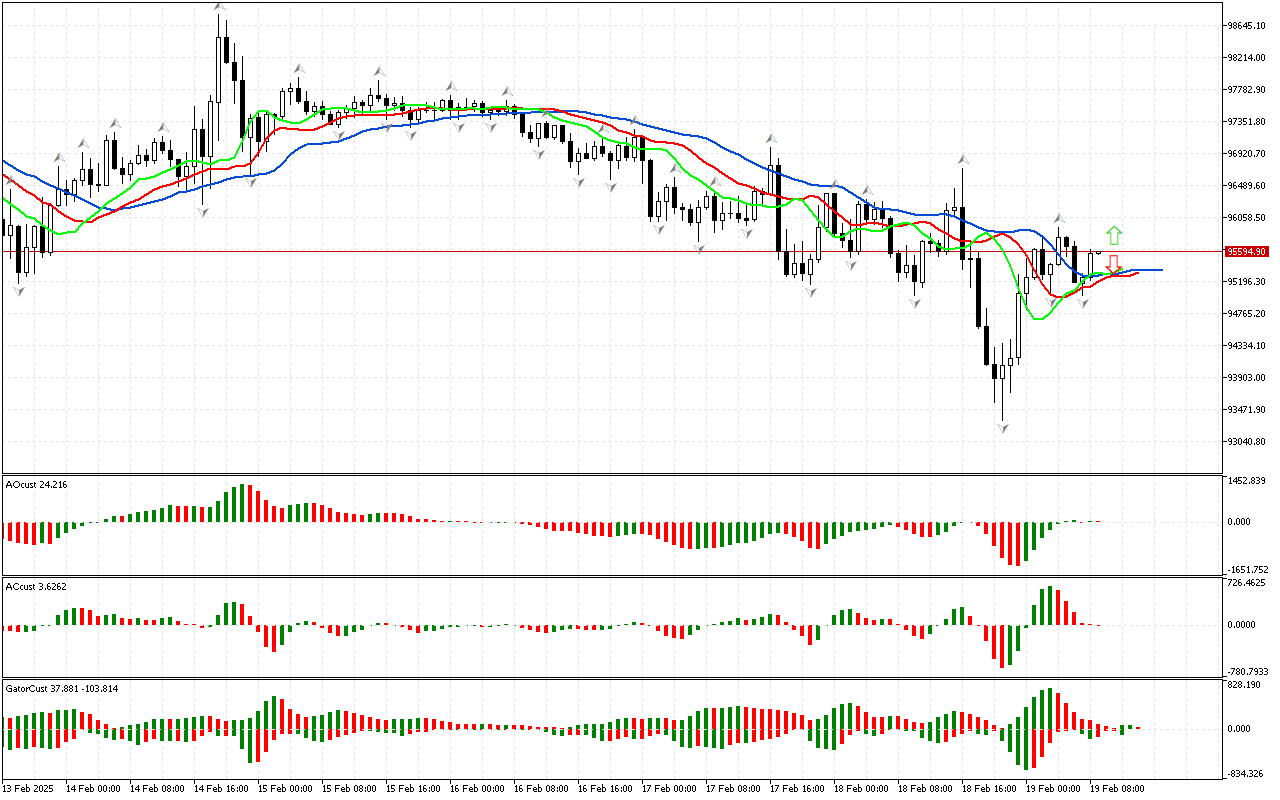Image resolution: width=1280 pixels, height=800 pixels.
Task: Click the green up arrow signal
Action: 1114,236
